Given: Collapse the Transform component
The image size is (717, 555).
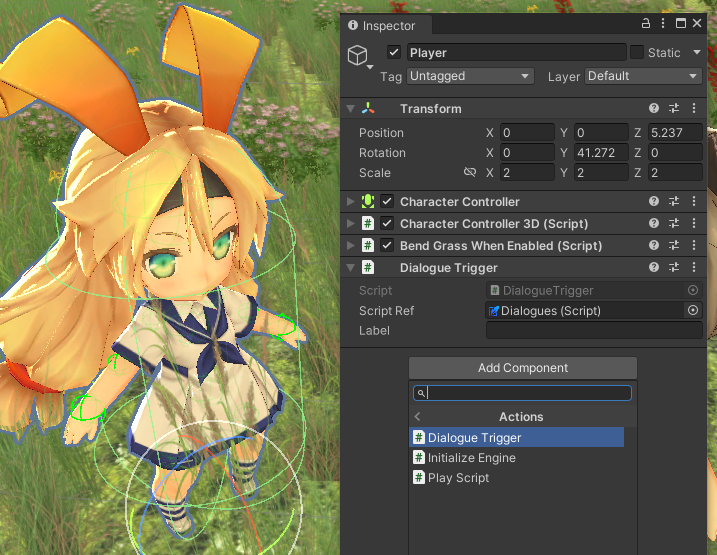Looking at the screenshot, I should click(351, 109).
